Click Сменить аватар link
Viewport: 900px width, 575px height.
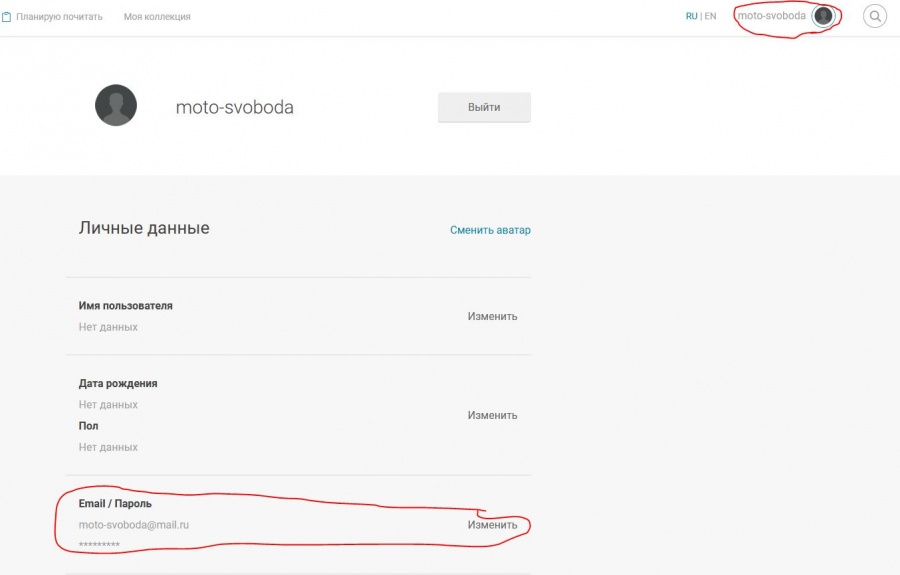click(490, 230)
